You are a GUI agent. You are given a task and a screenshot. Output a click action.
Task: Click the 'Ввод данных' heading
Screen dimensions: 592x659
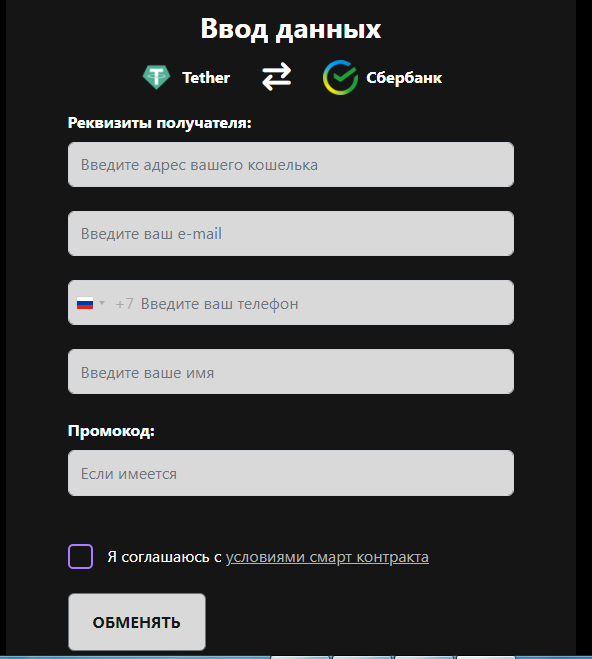pyautogui.click(x=291, y=29)
